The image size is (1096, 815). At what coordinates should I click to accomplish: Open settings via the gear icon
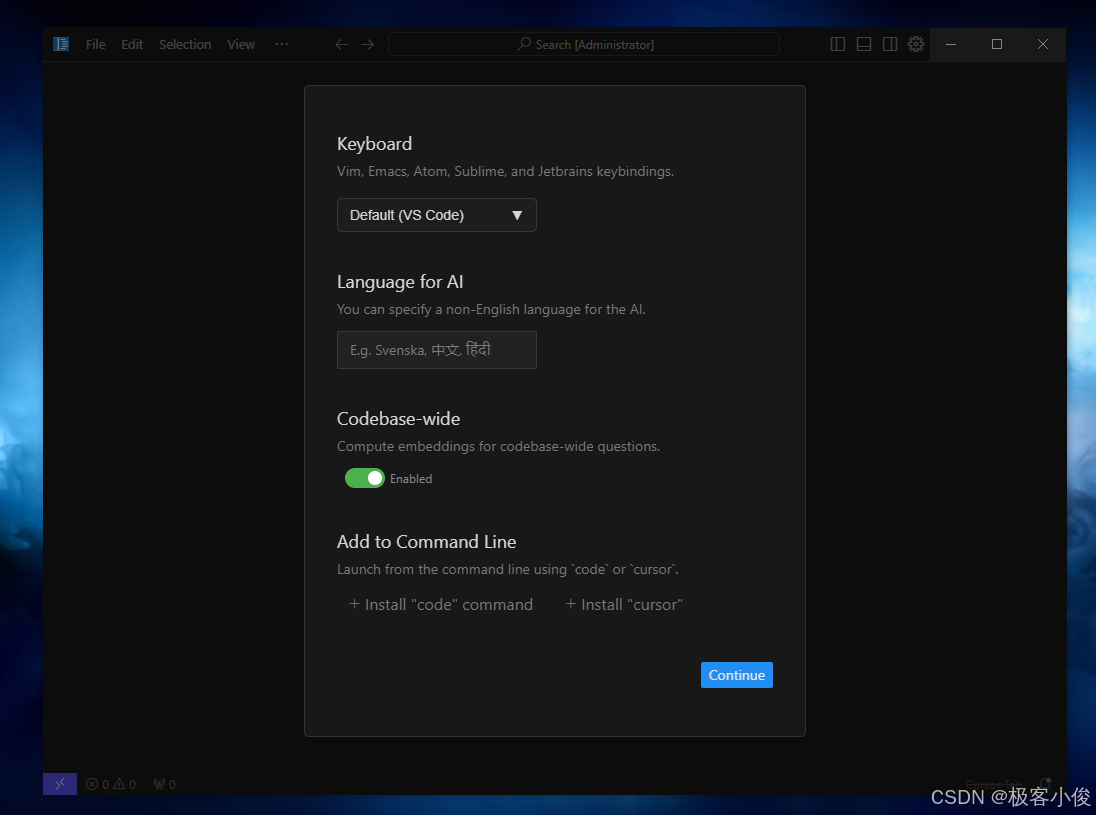click(x=916, y=44)
